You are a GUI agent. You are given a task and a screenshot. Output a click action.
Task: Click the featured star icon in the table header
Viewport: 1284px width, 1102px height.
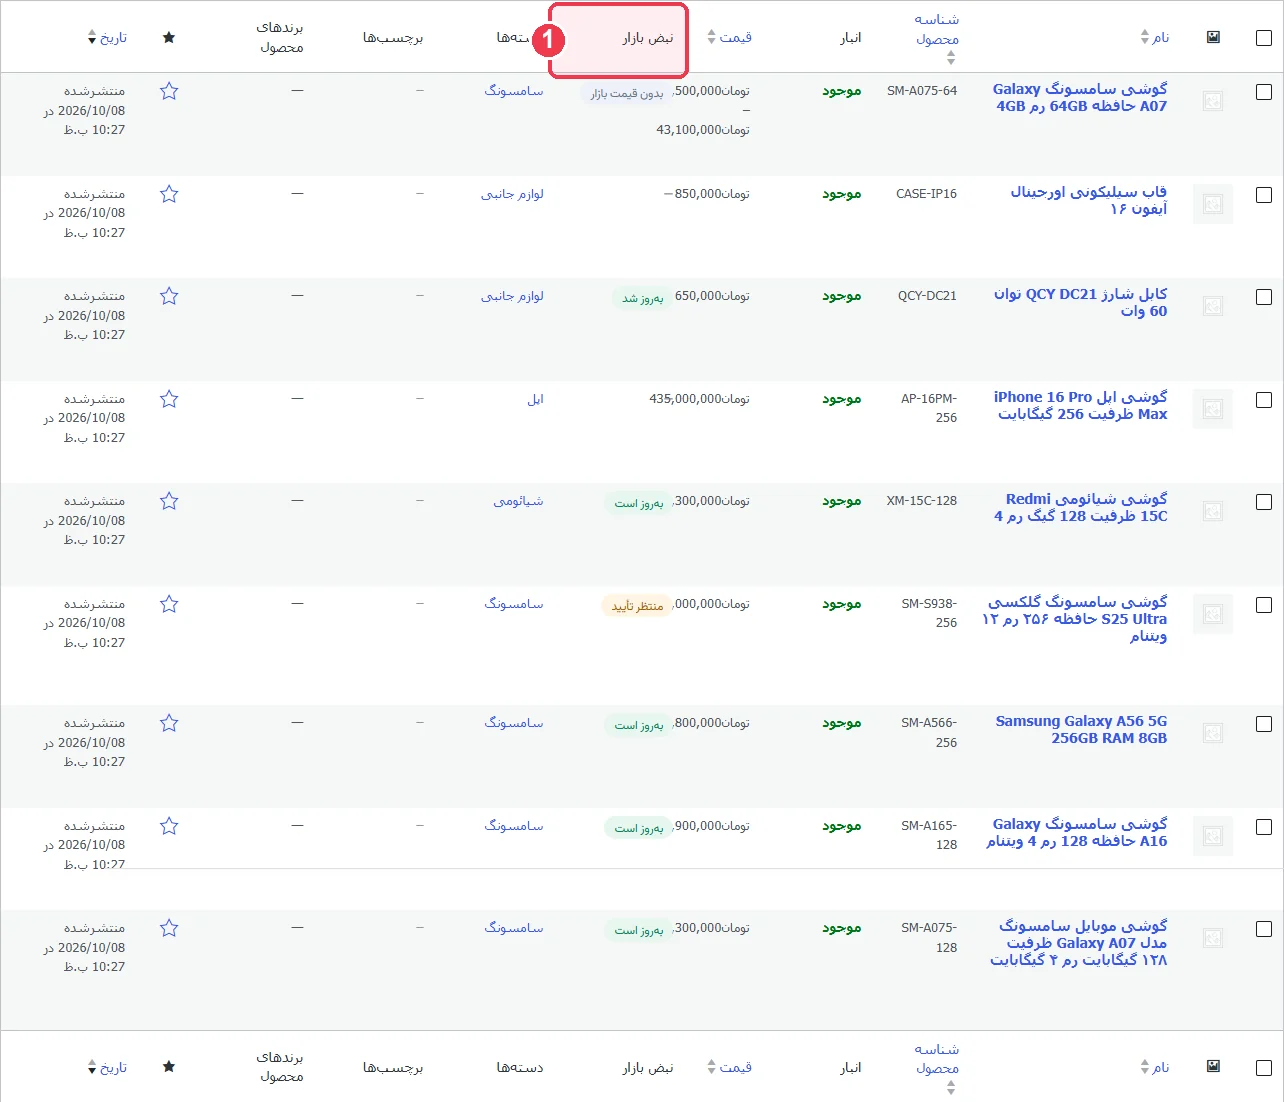pyautogui.click(x=169, y=38)
